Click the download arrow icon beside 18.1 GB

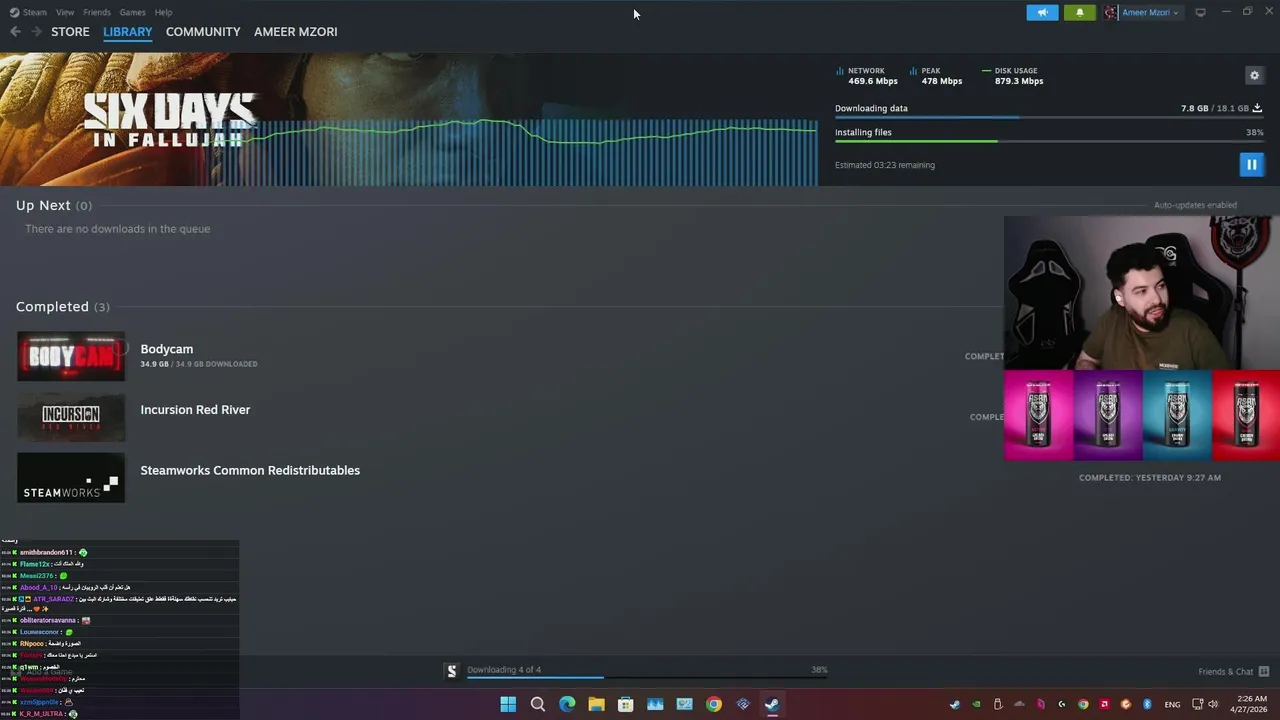click(1257, 108)
